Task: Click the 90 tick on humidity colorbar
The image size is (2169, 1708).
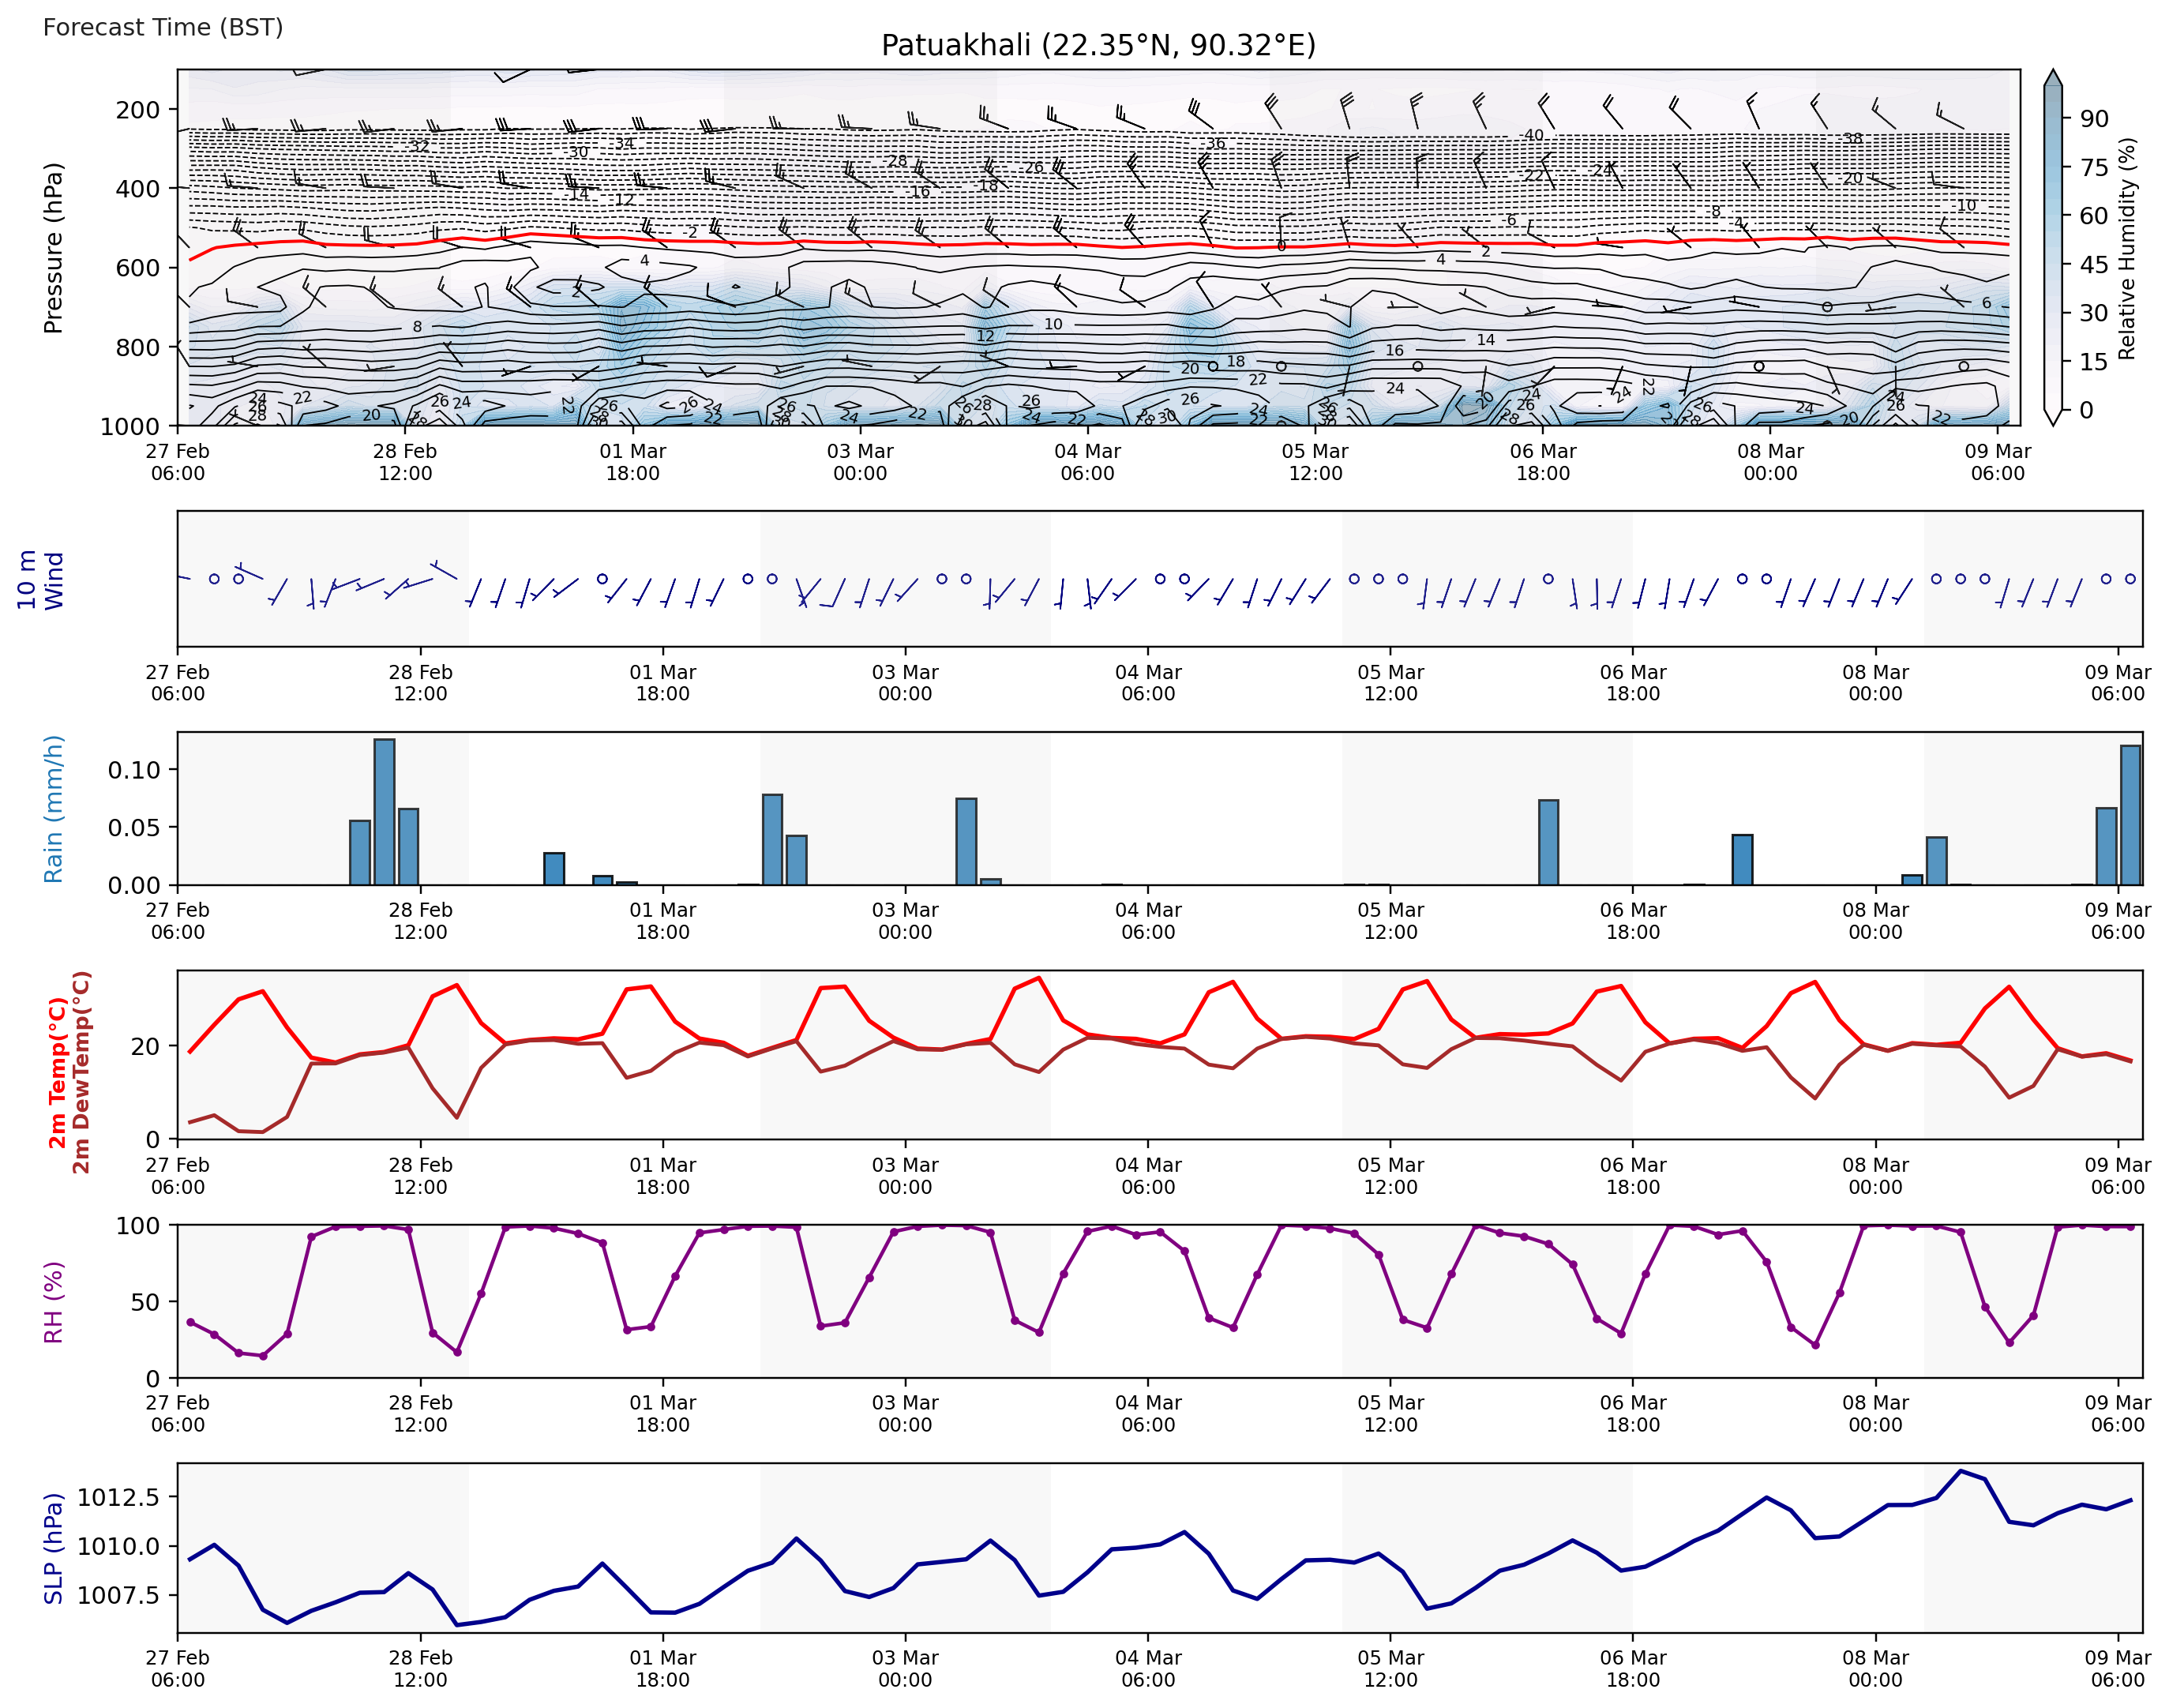Action: click(x=2094, y=119)
